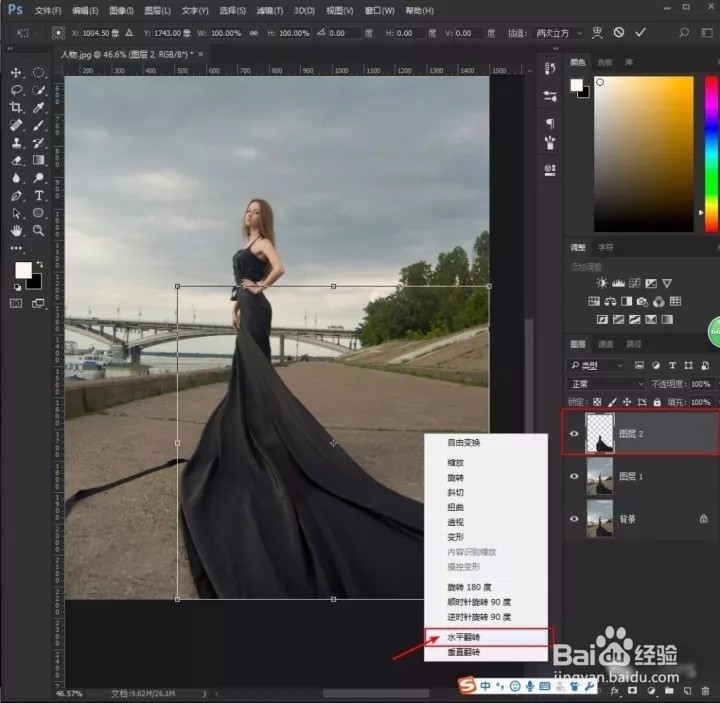Select the Pen tool
This screenshot has width=720, height=703.
16,196
